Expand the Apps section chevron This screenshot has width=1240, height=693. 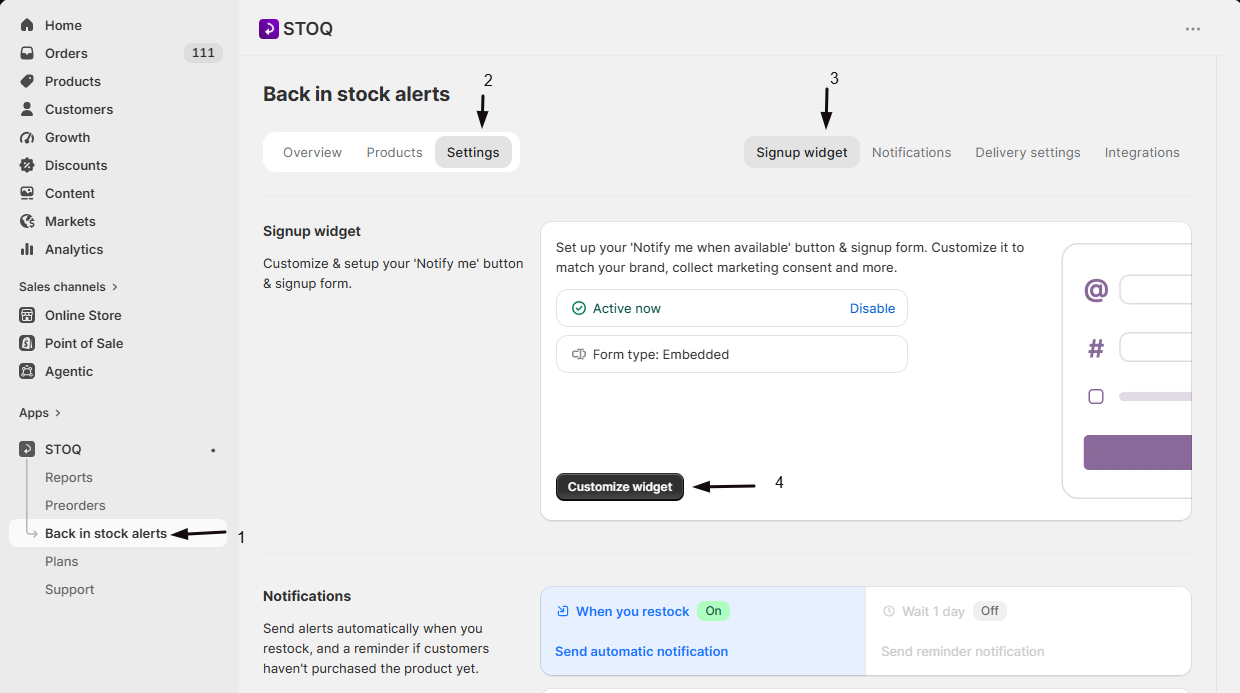pos(57,413)
